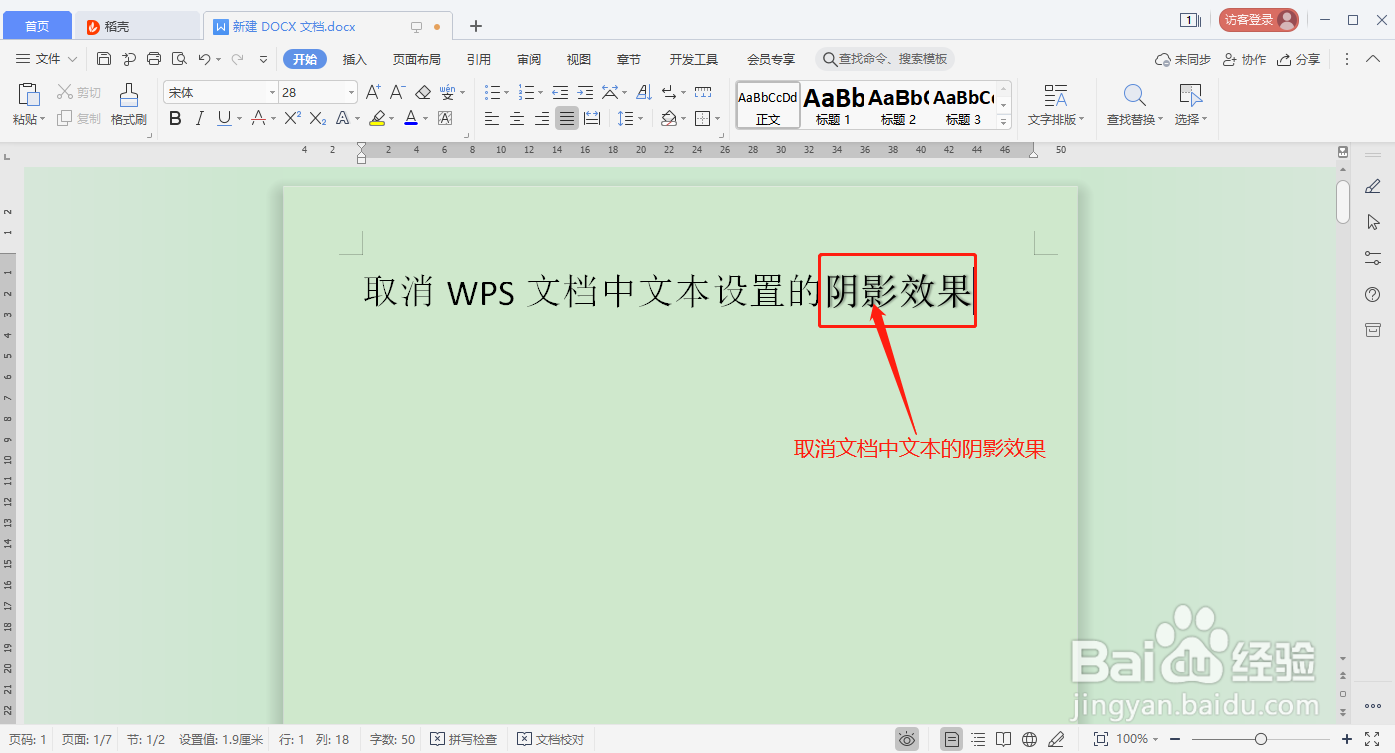
Task: Click the Sort icon in paragraph group
Action: [x=643, y=92]
